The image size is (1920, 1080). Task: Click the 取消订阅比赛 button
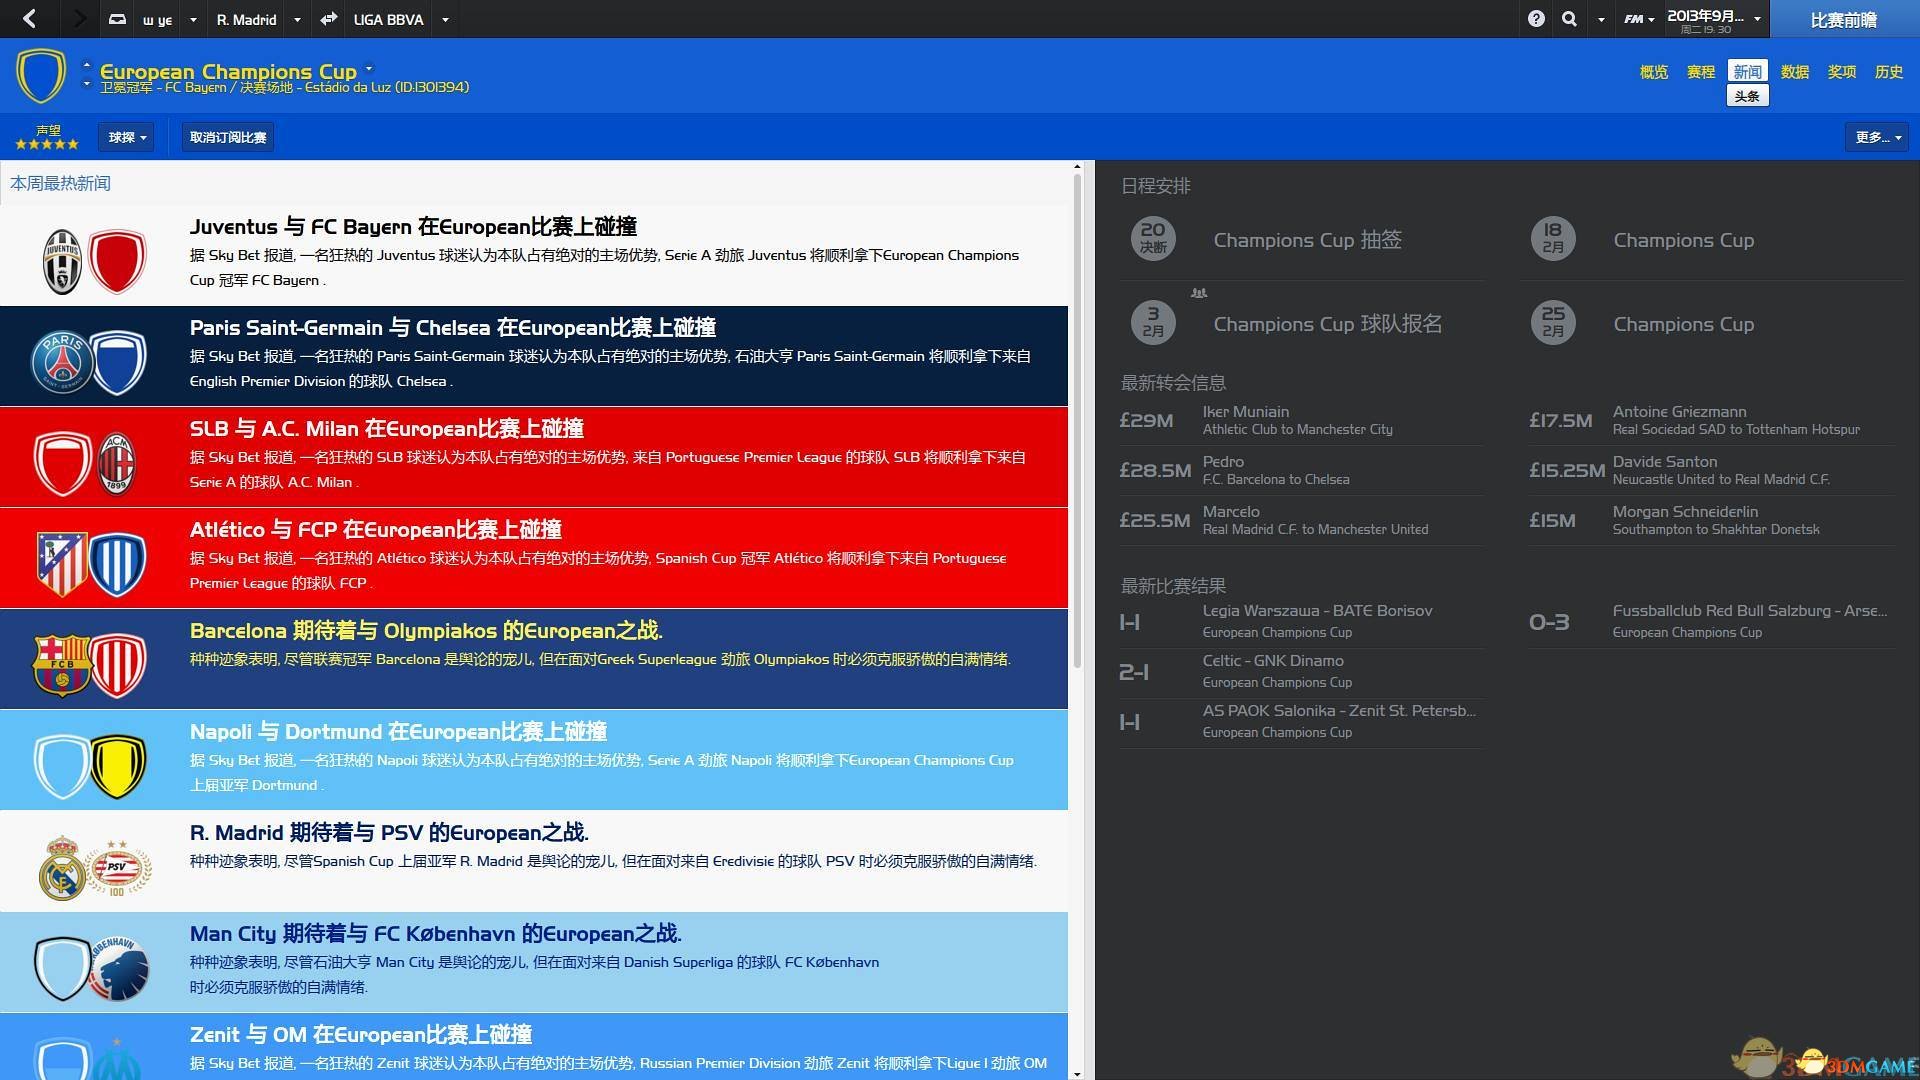pyautogui.click(x=228, y=137)
